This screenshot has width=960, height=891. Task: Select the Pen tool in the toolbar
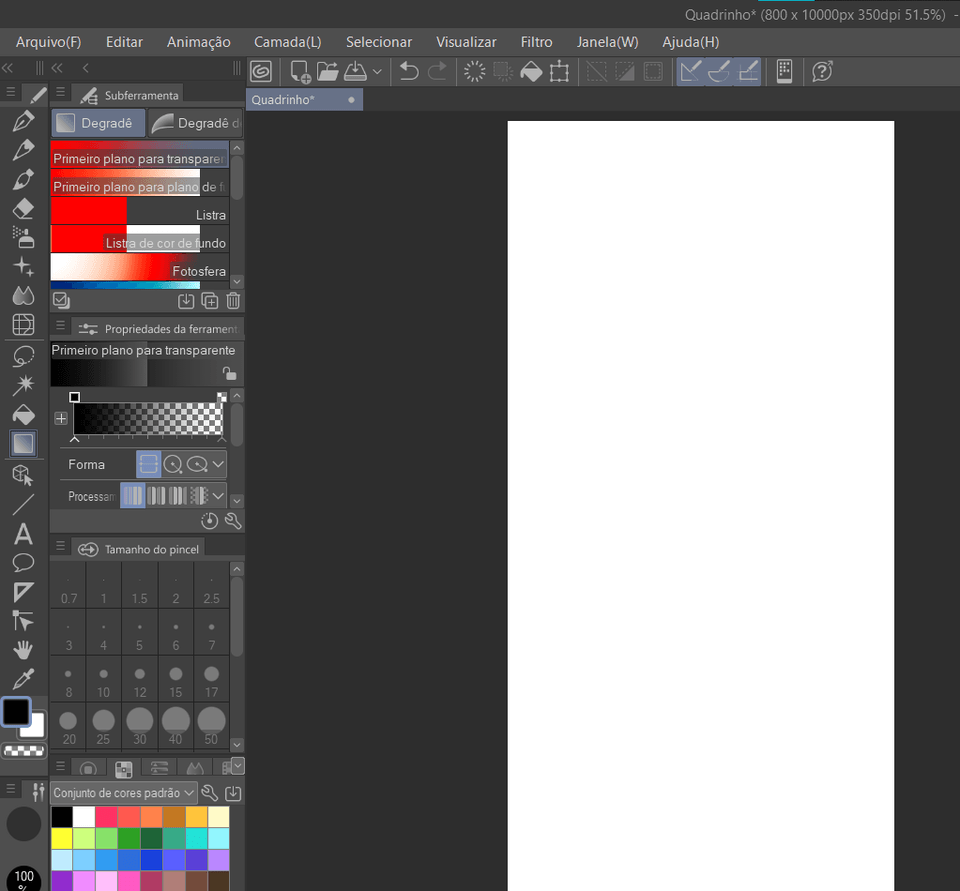tap(23, 121)
